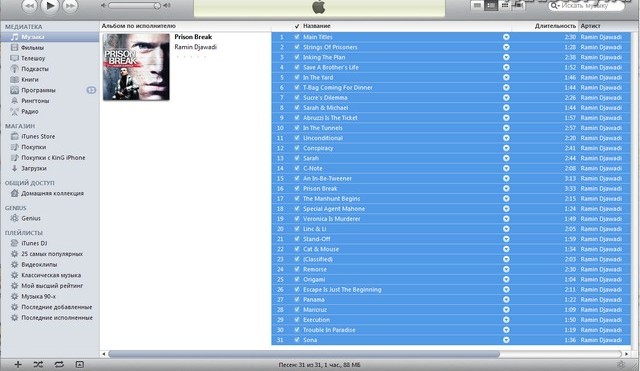Viewport: 640px width, 371px height.
Task: Show artwork viewer button
Action: [x=80, y=364]
